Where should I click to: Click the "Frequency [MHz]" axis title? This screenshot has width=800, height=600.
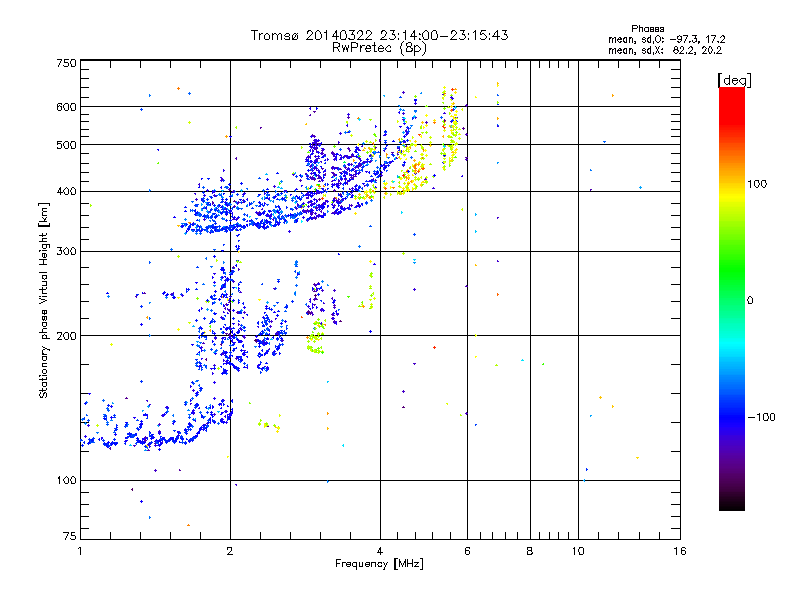click(x=379, y=564)
